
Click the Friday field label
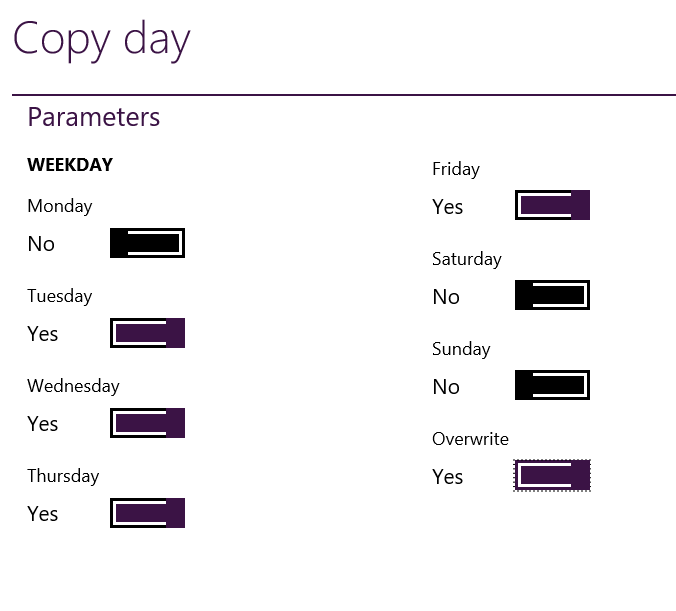[456, 169]
